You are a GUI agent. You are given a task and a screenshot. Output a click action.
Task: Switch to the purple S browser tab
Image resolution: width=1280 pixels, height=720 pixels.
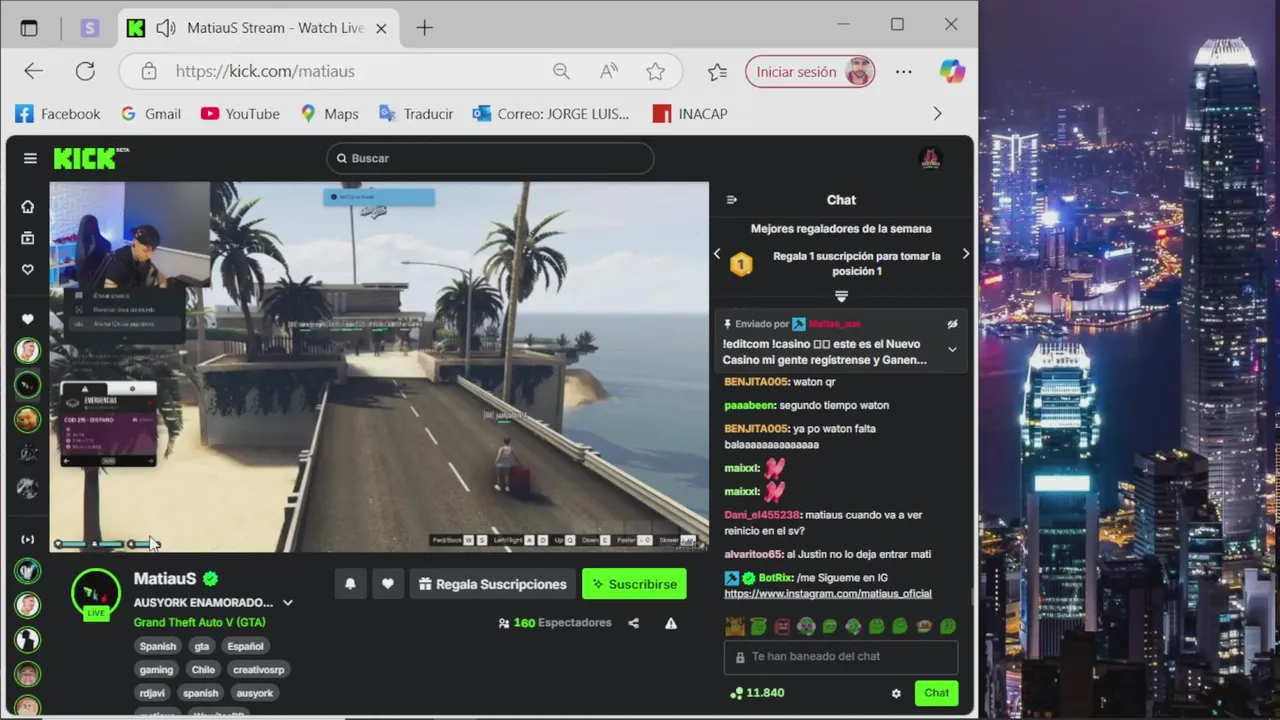(90, 28)
